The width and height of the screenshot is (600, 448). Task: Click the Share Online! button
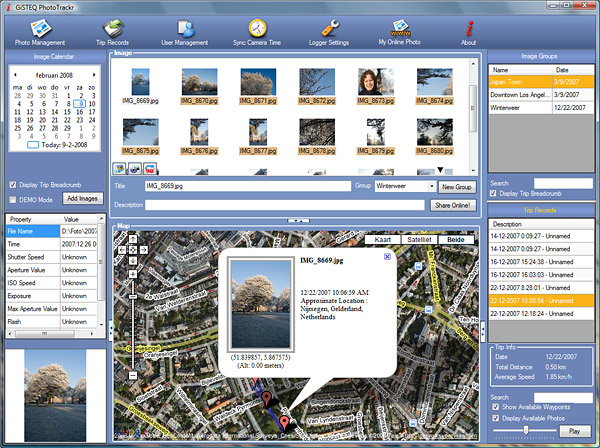pos(453,205)
